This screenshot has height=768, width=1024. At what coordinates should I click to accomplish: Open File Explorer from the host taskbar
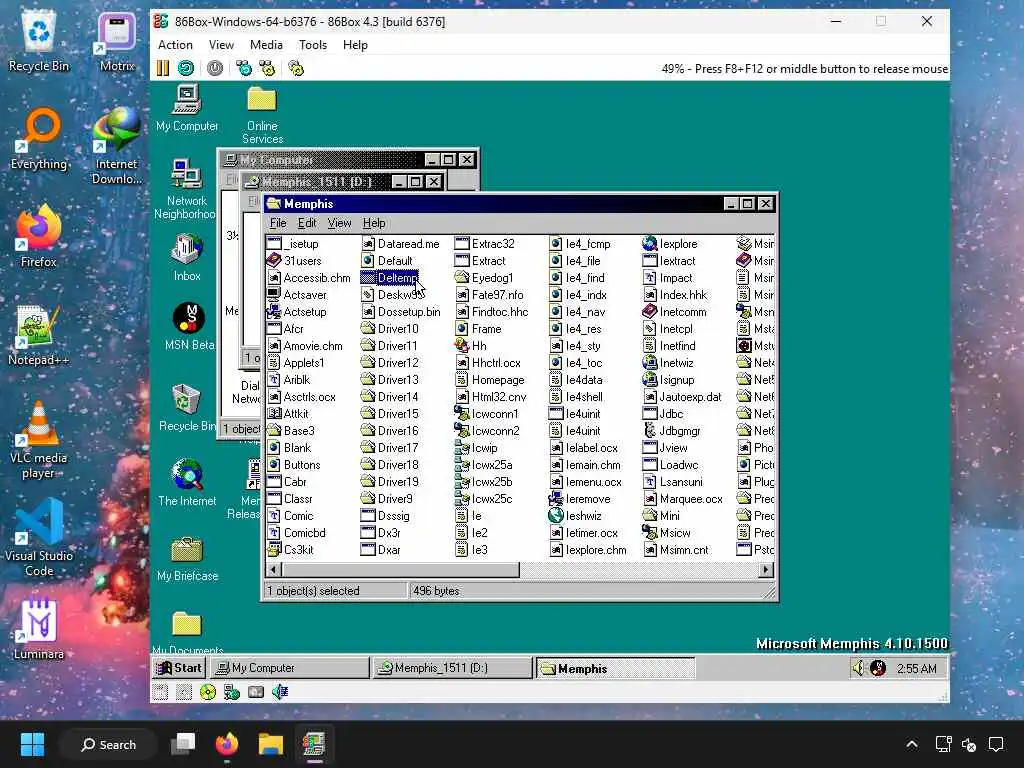270,744
